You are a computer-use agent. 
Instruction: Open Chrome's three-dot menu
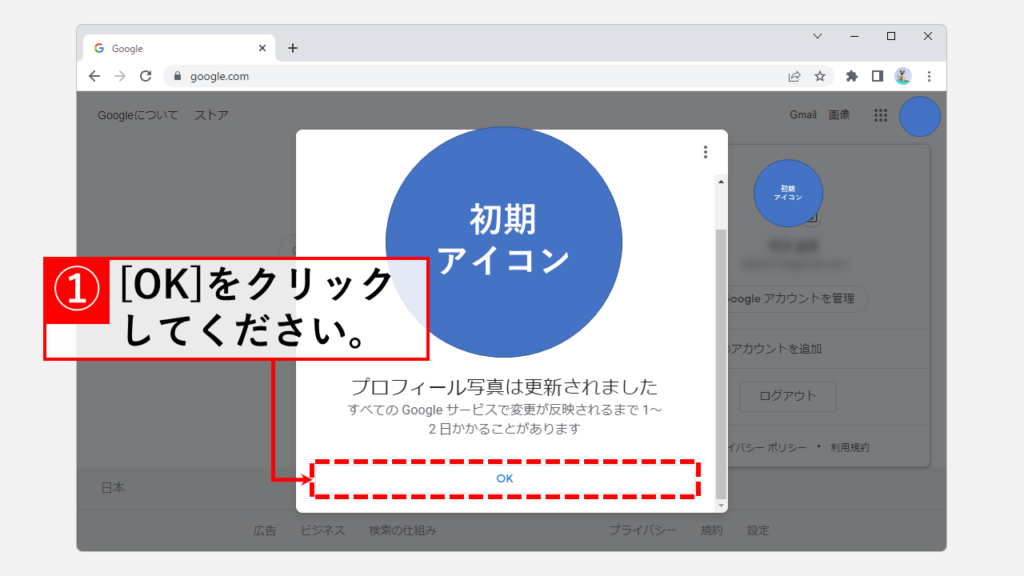[x=929, y=76]
